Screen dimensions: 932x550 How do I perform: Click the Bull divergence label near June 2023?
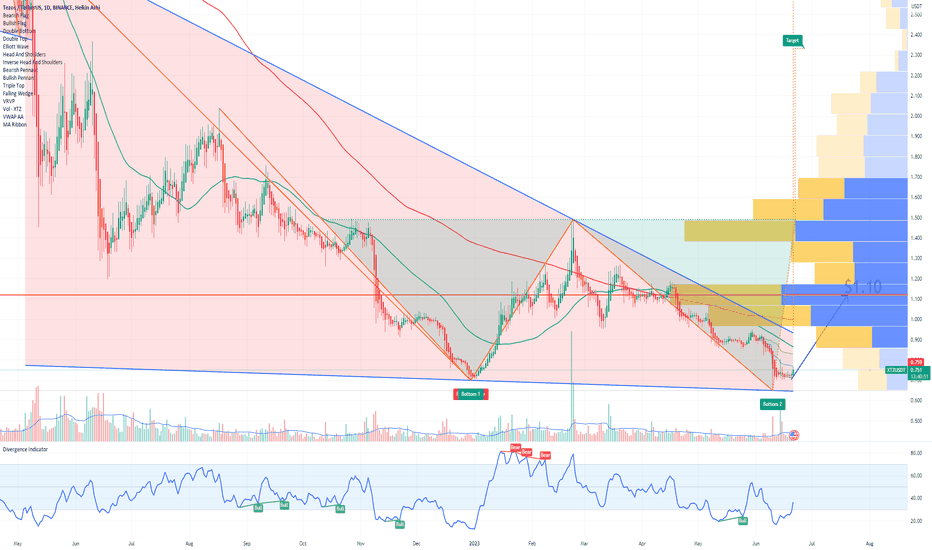coord(742,520)
